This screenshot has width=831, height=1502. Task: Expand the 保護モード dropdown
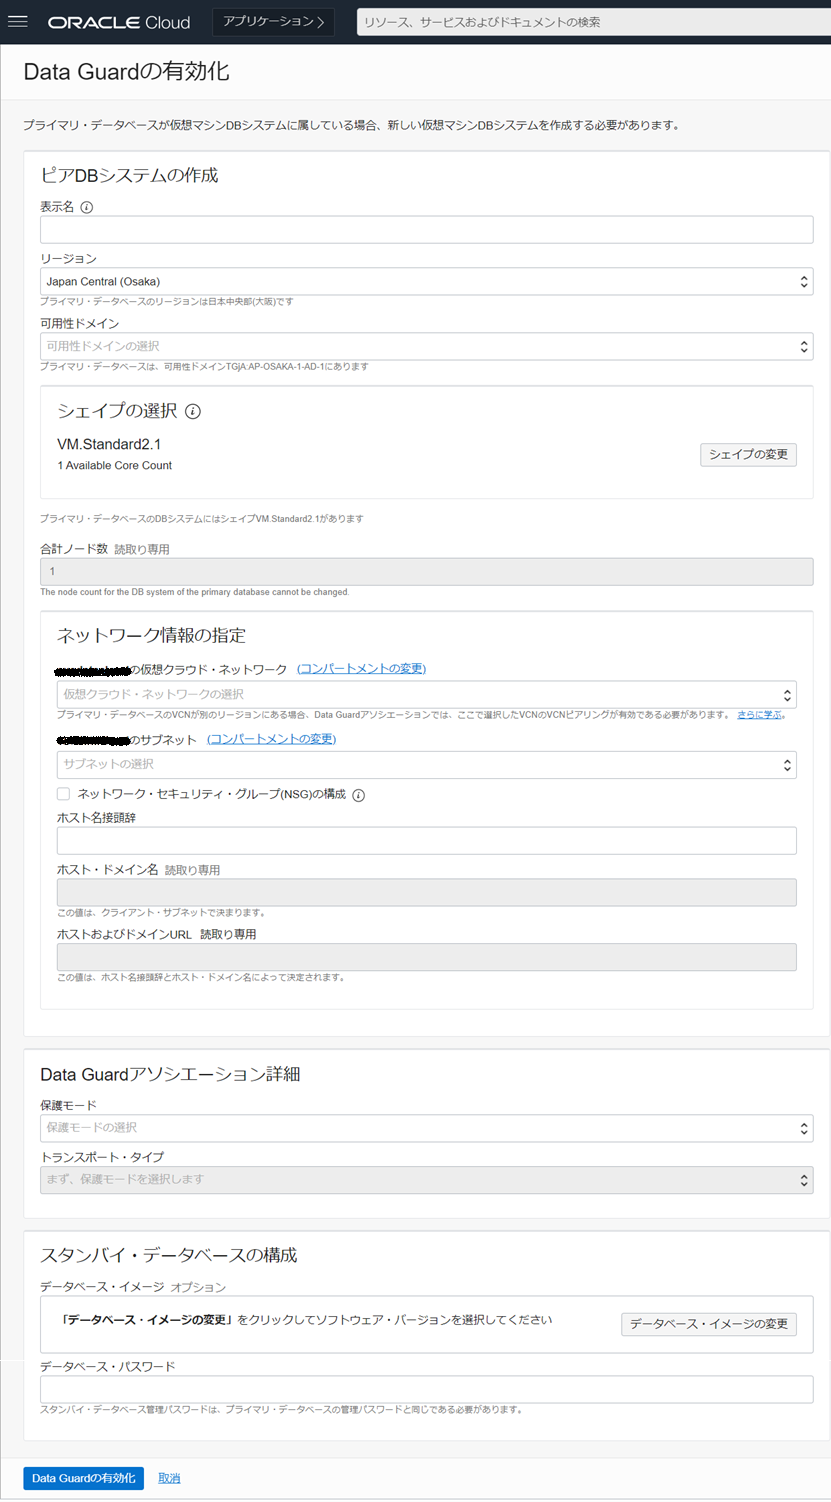[425, 1128]
